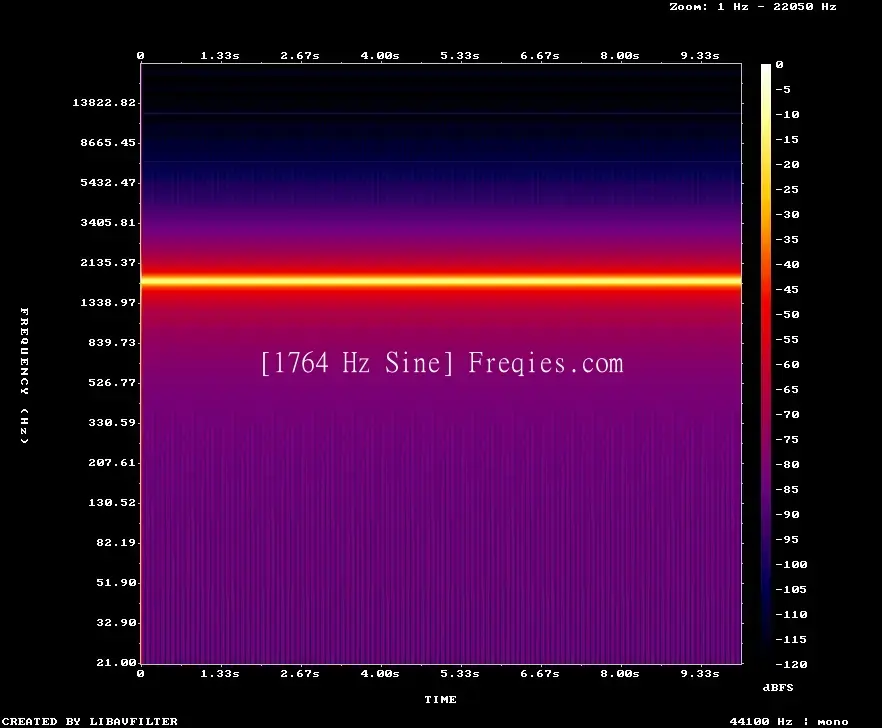The width and height of the screenshot is (882, 728).
Task: Click the bottom 5.33s time label
Action: point(460,673)
